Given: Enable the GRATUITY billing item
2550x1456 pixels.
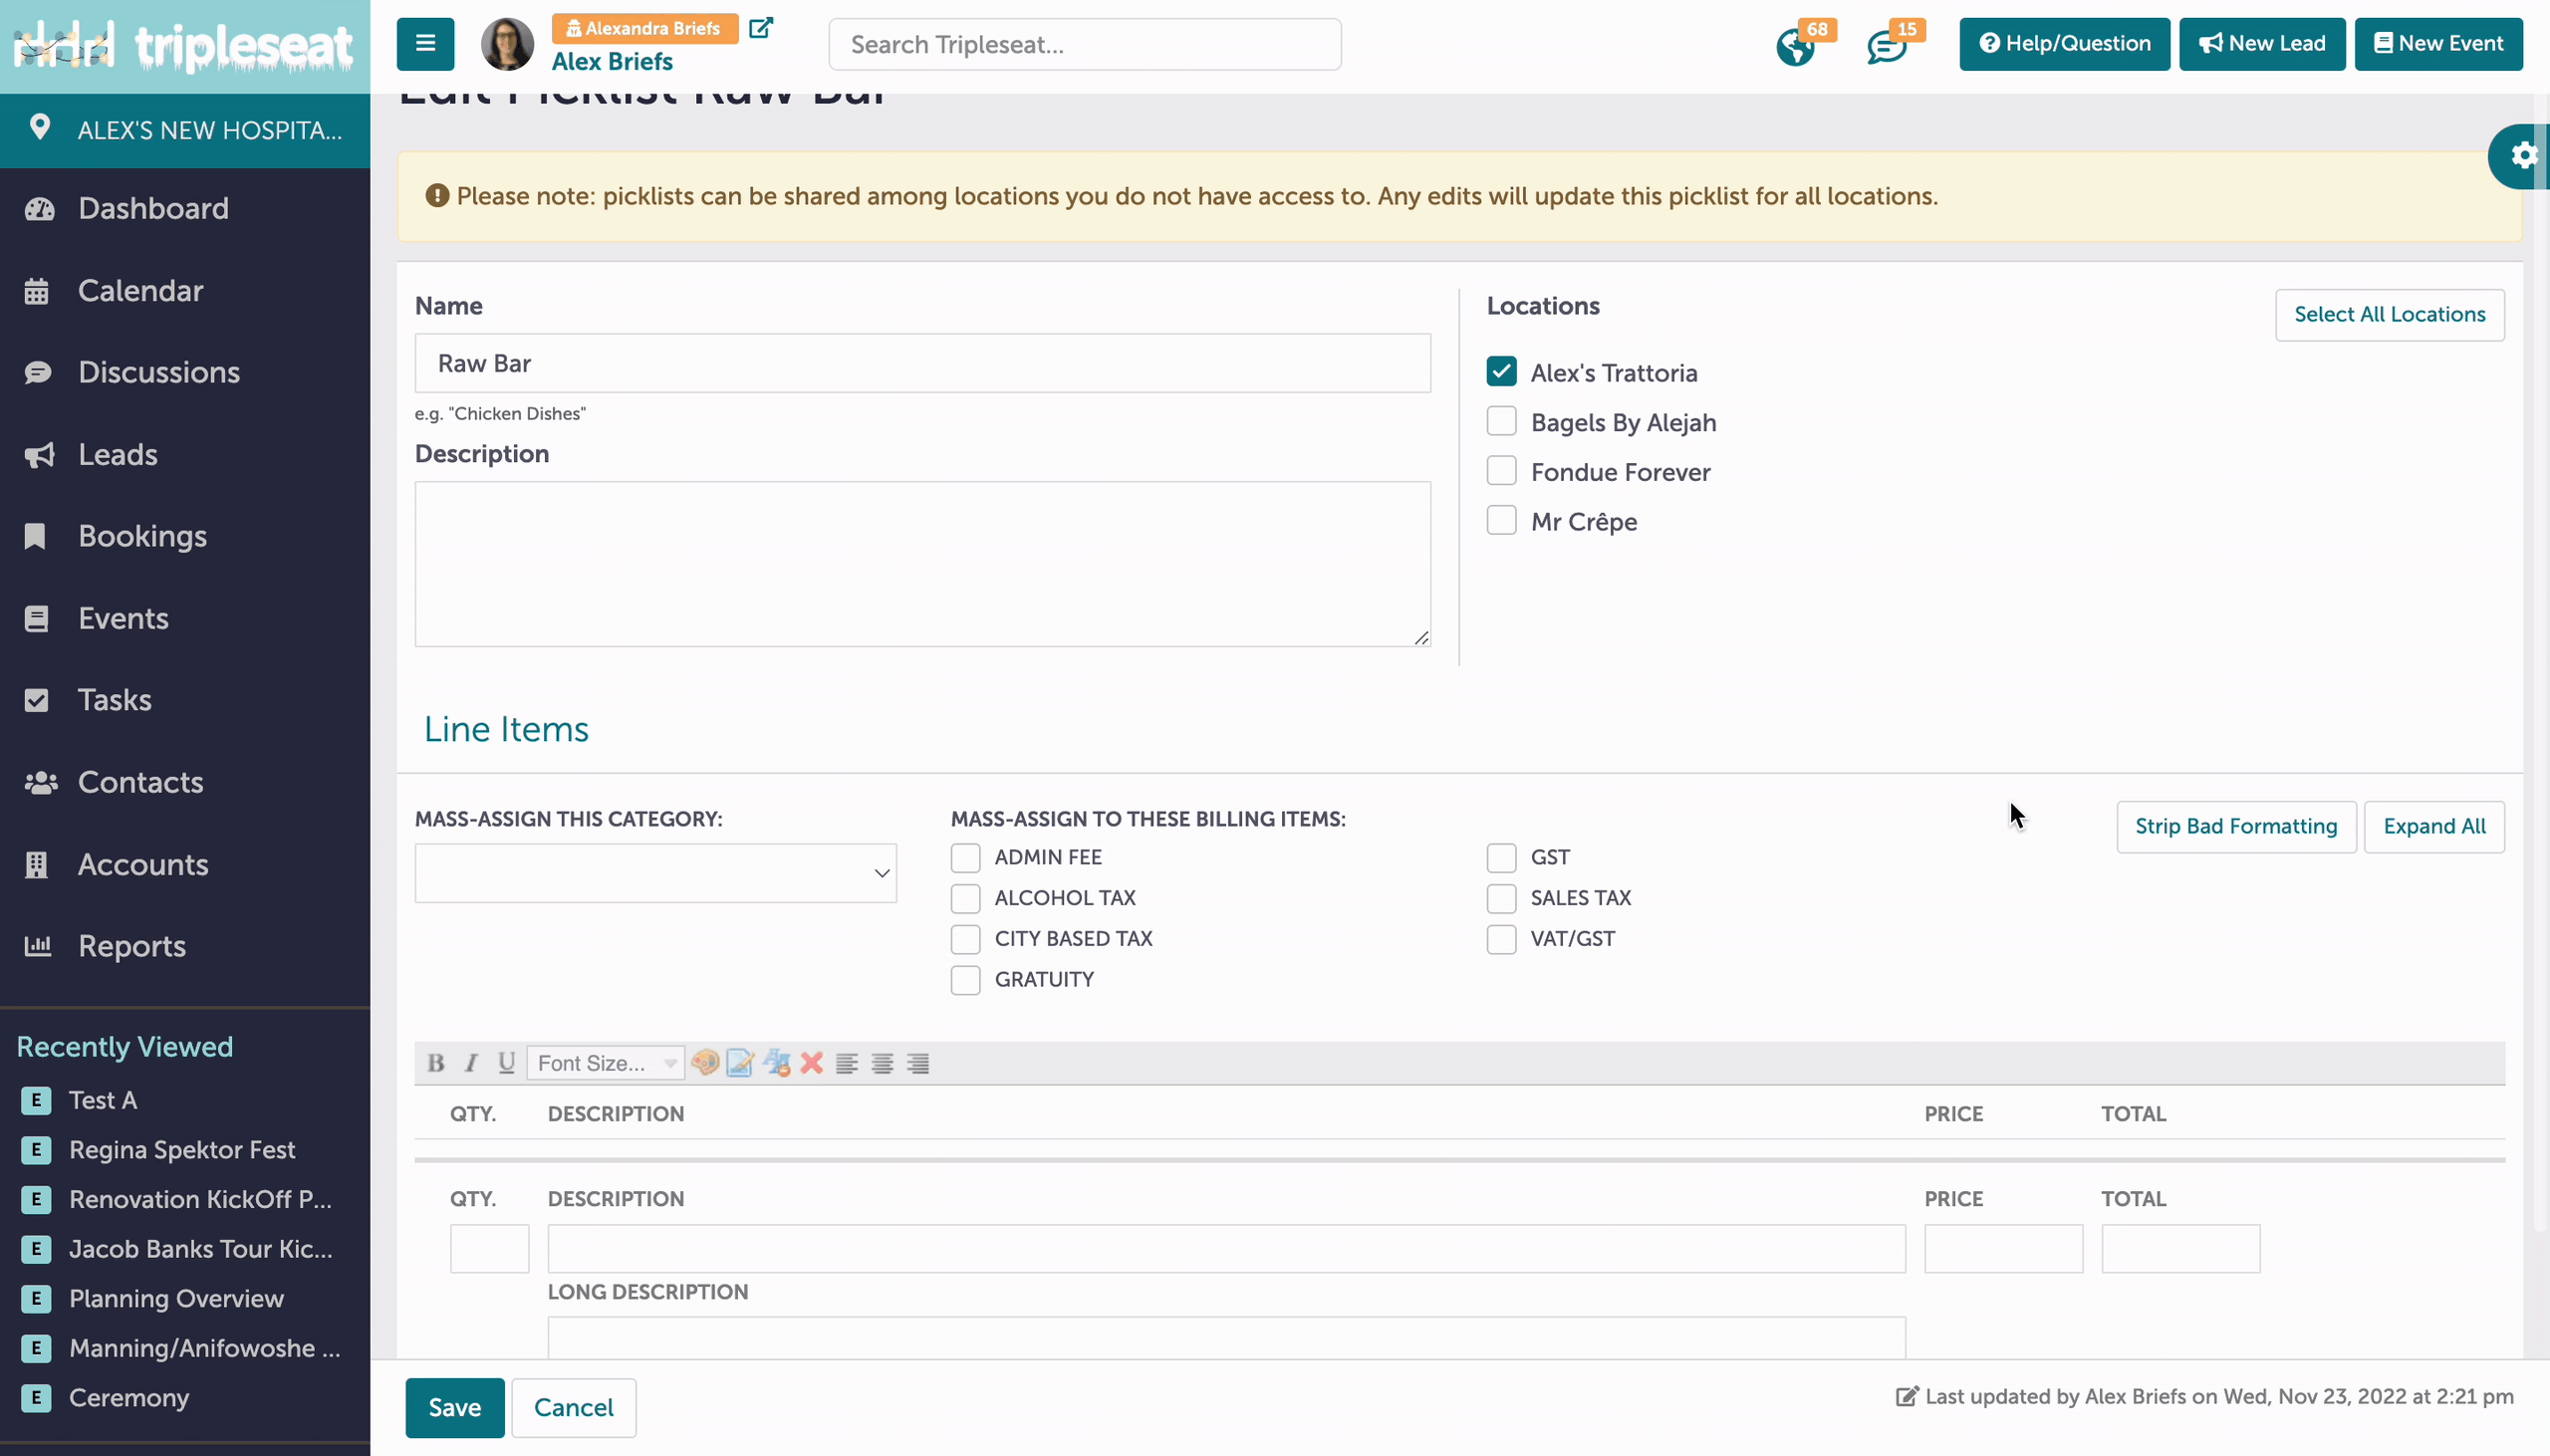Looking at the screenshot, I should click(965, 980).
